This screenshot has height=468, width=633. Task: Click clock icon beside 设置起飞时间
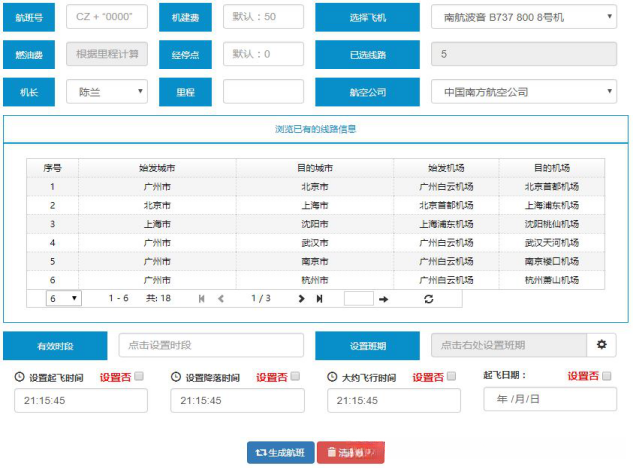coord(19,377)
